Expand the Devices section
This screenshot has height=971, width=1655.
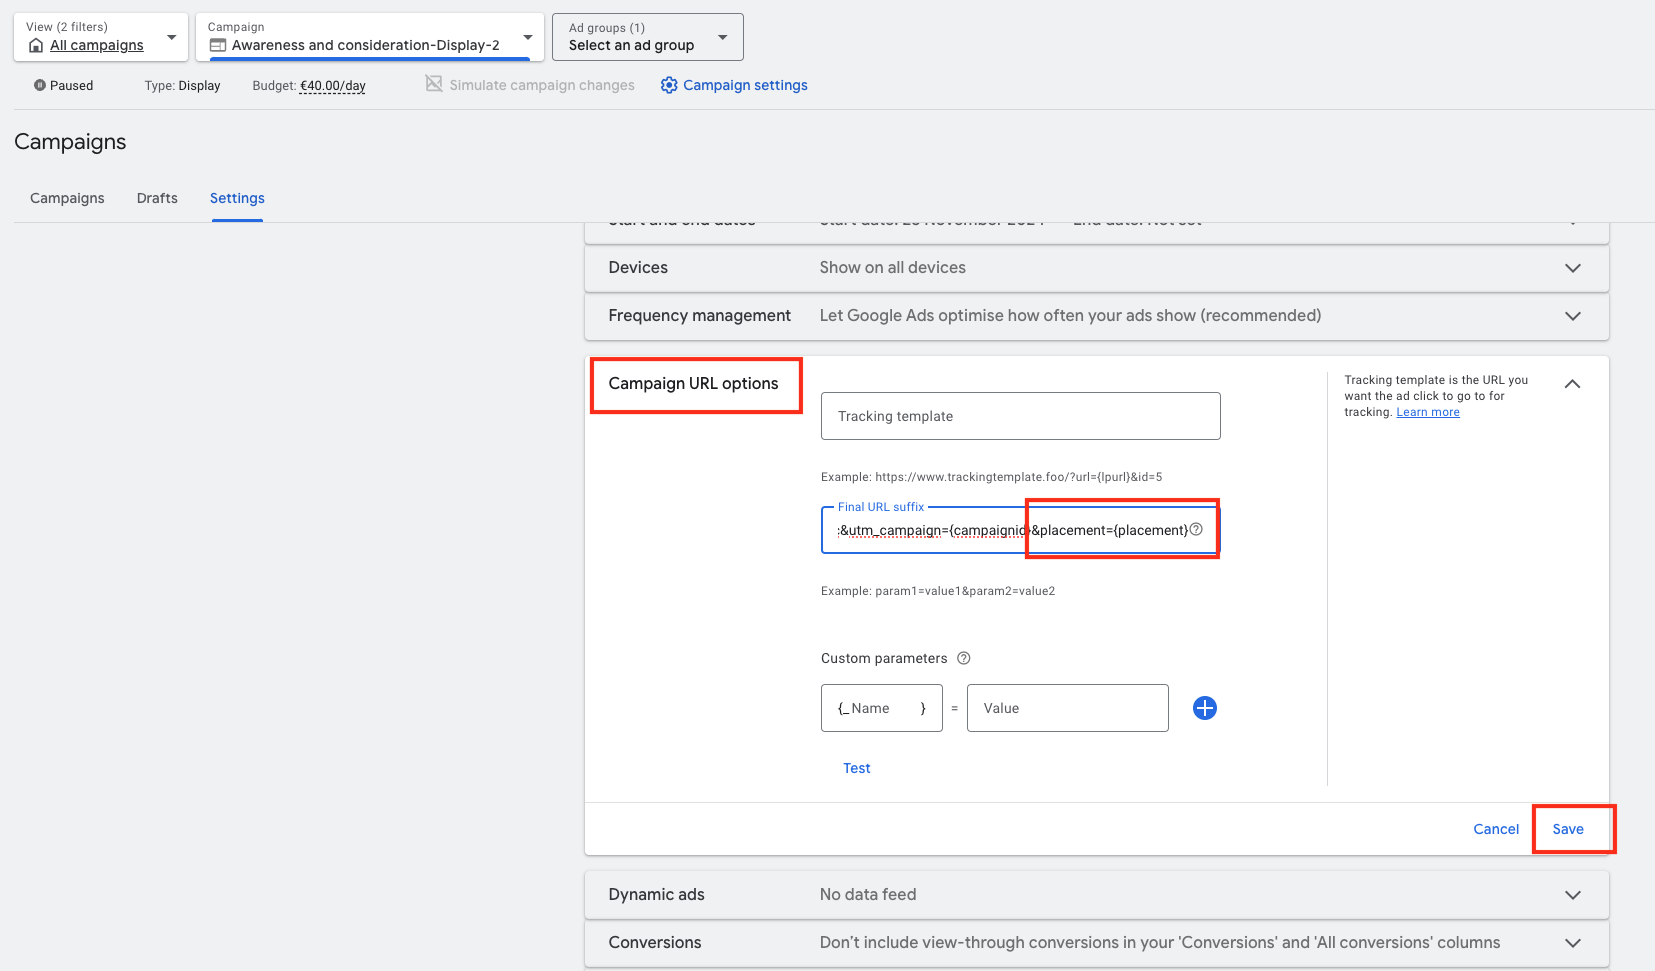[1572, 268]
